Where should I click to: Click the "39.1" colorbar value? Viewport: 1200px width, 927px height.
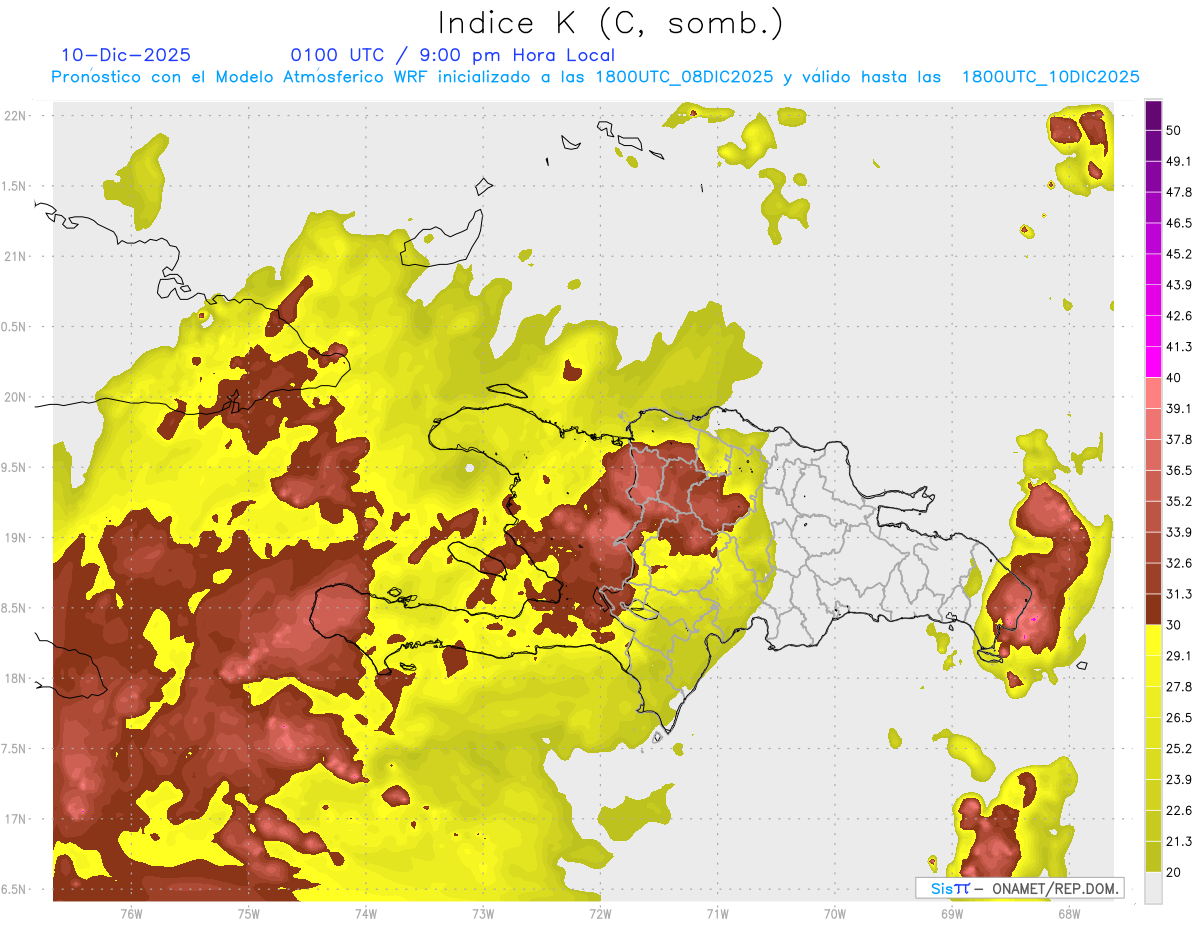[x=1179, y=408]
